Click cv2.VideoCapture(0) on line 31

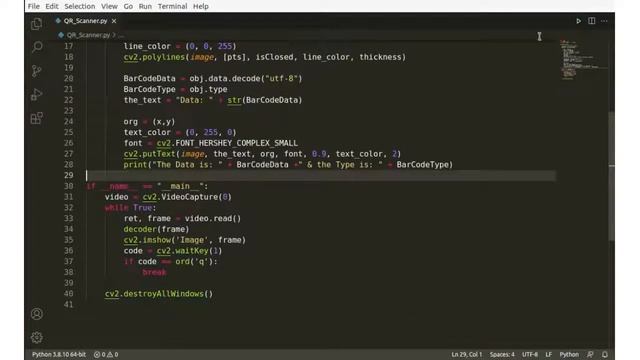pos(187,197)
